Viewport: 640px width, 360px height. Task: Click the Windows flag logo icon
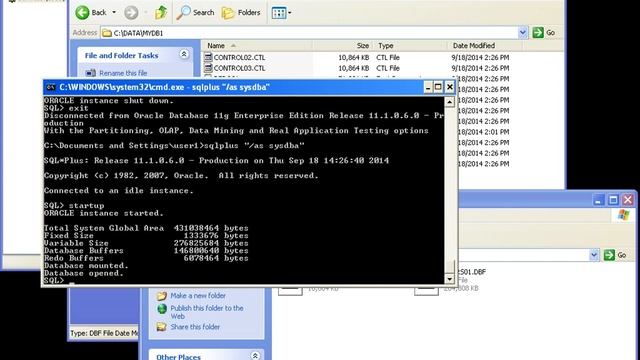(x=623, y=215)
